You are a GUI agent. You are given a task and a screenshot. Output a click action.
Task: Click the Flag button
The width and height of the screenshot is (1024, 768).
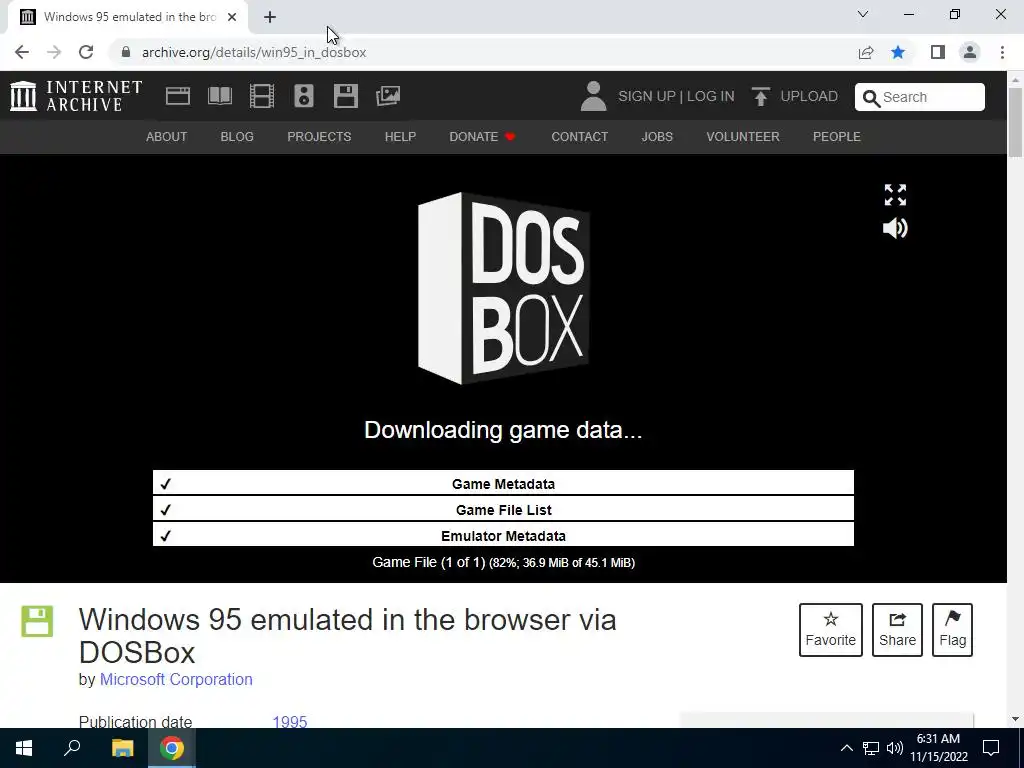pos(952,630)
